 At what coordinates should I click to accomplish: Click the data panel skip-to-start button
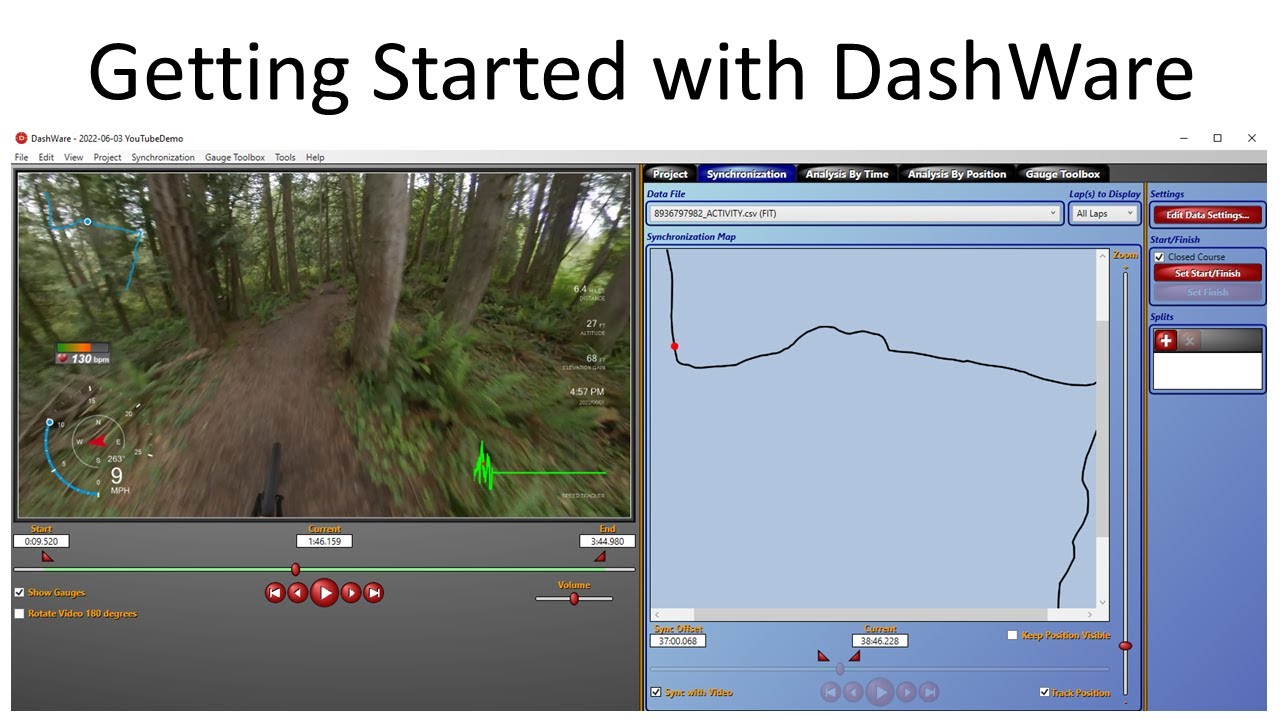pos(830,691)
